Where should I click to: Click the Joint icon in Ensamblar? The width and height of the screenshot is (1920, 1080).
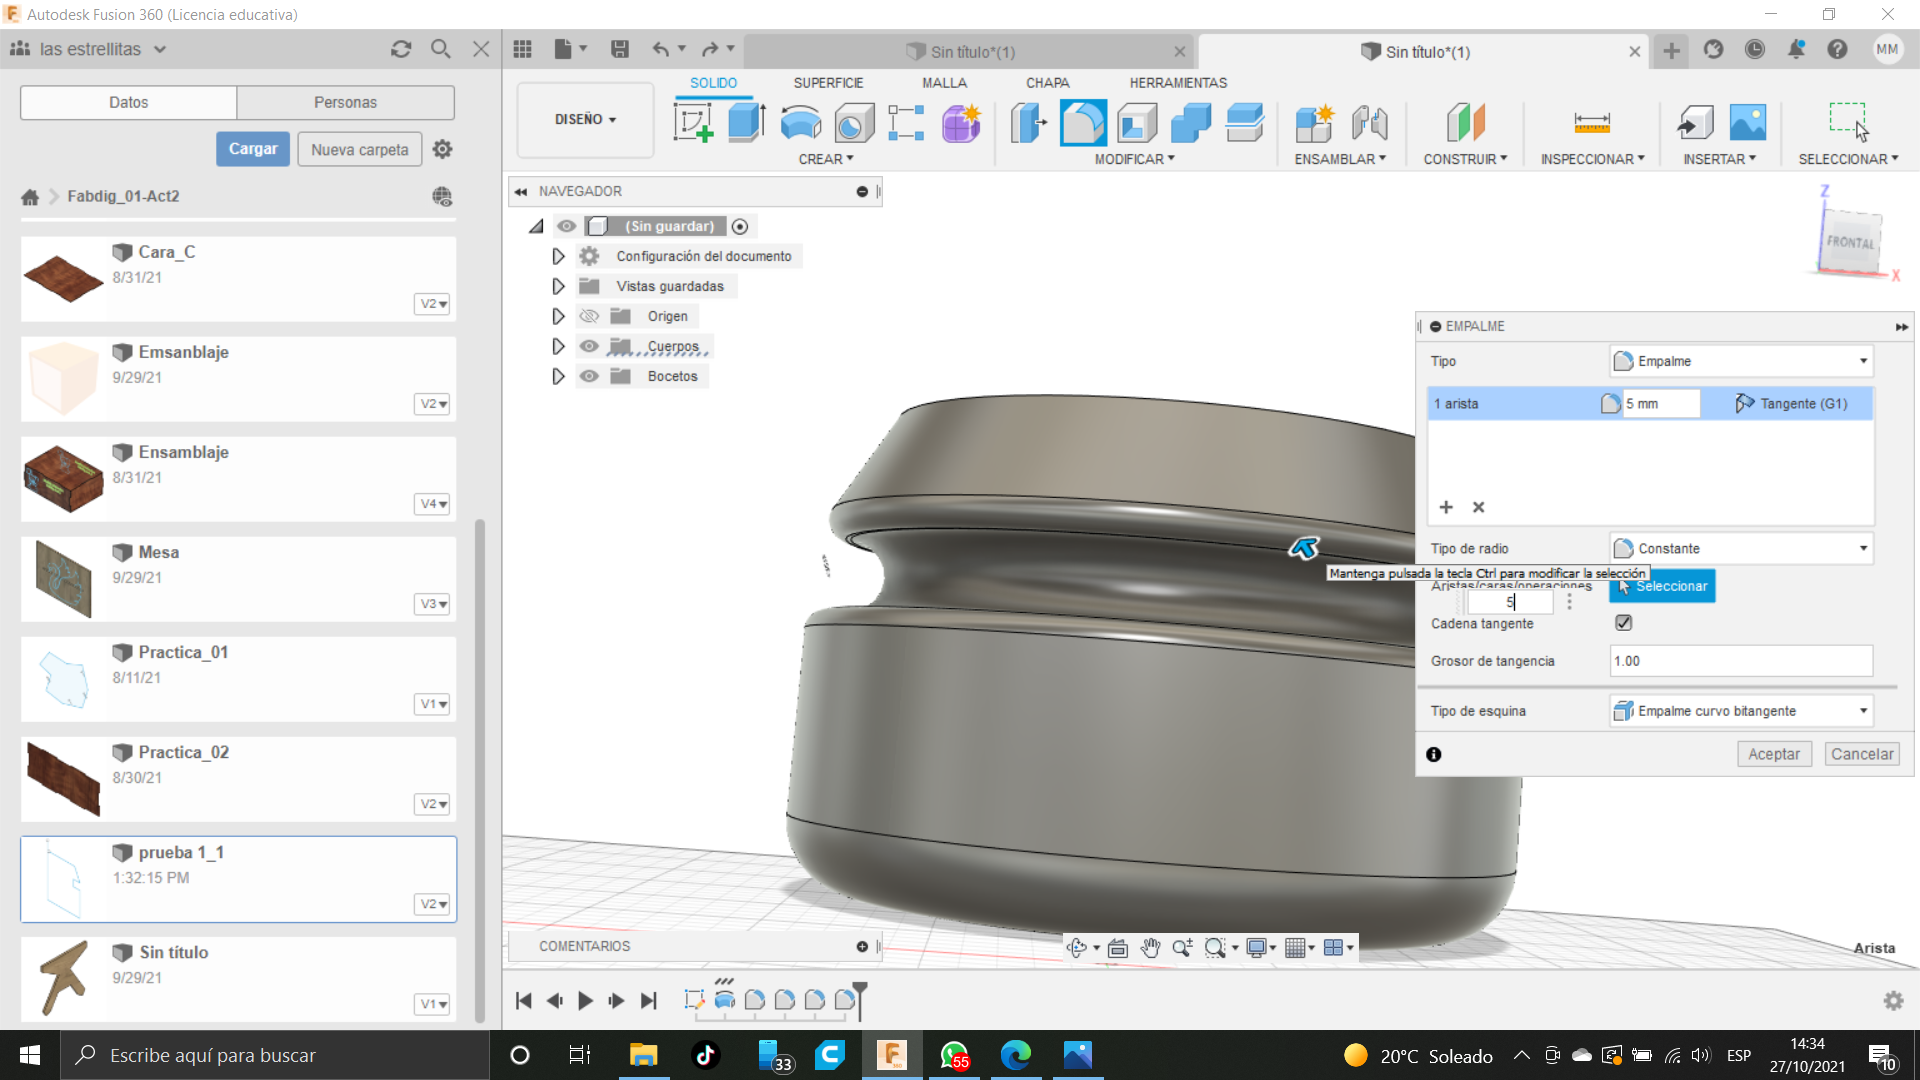1369,123
